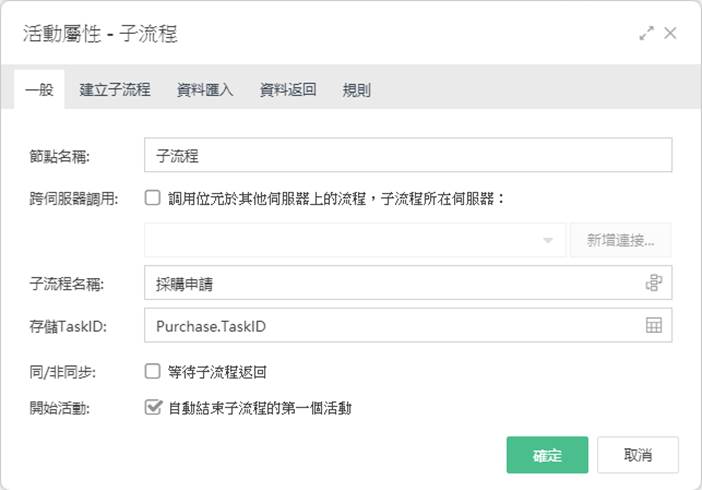This screenshot has height=490, width=702.
Task: Click the process picker icon in 子流程名稱 field
Action: click(x=654, y=283)
